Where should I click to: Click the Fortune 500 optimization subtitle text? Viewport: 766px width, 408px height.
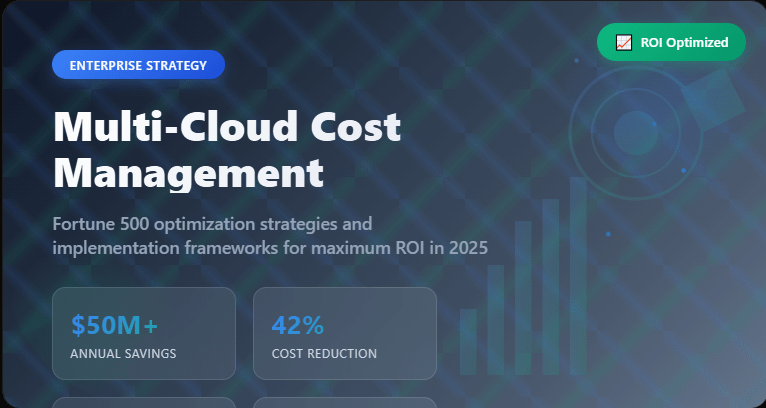pos(270,236)
